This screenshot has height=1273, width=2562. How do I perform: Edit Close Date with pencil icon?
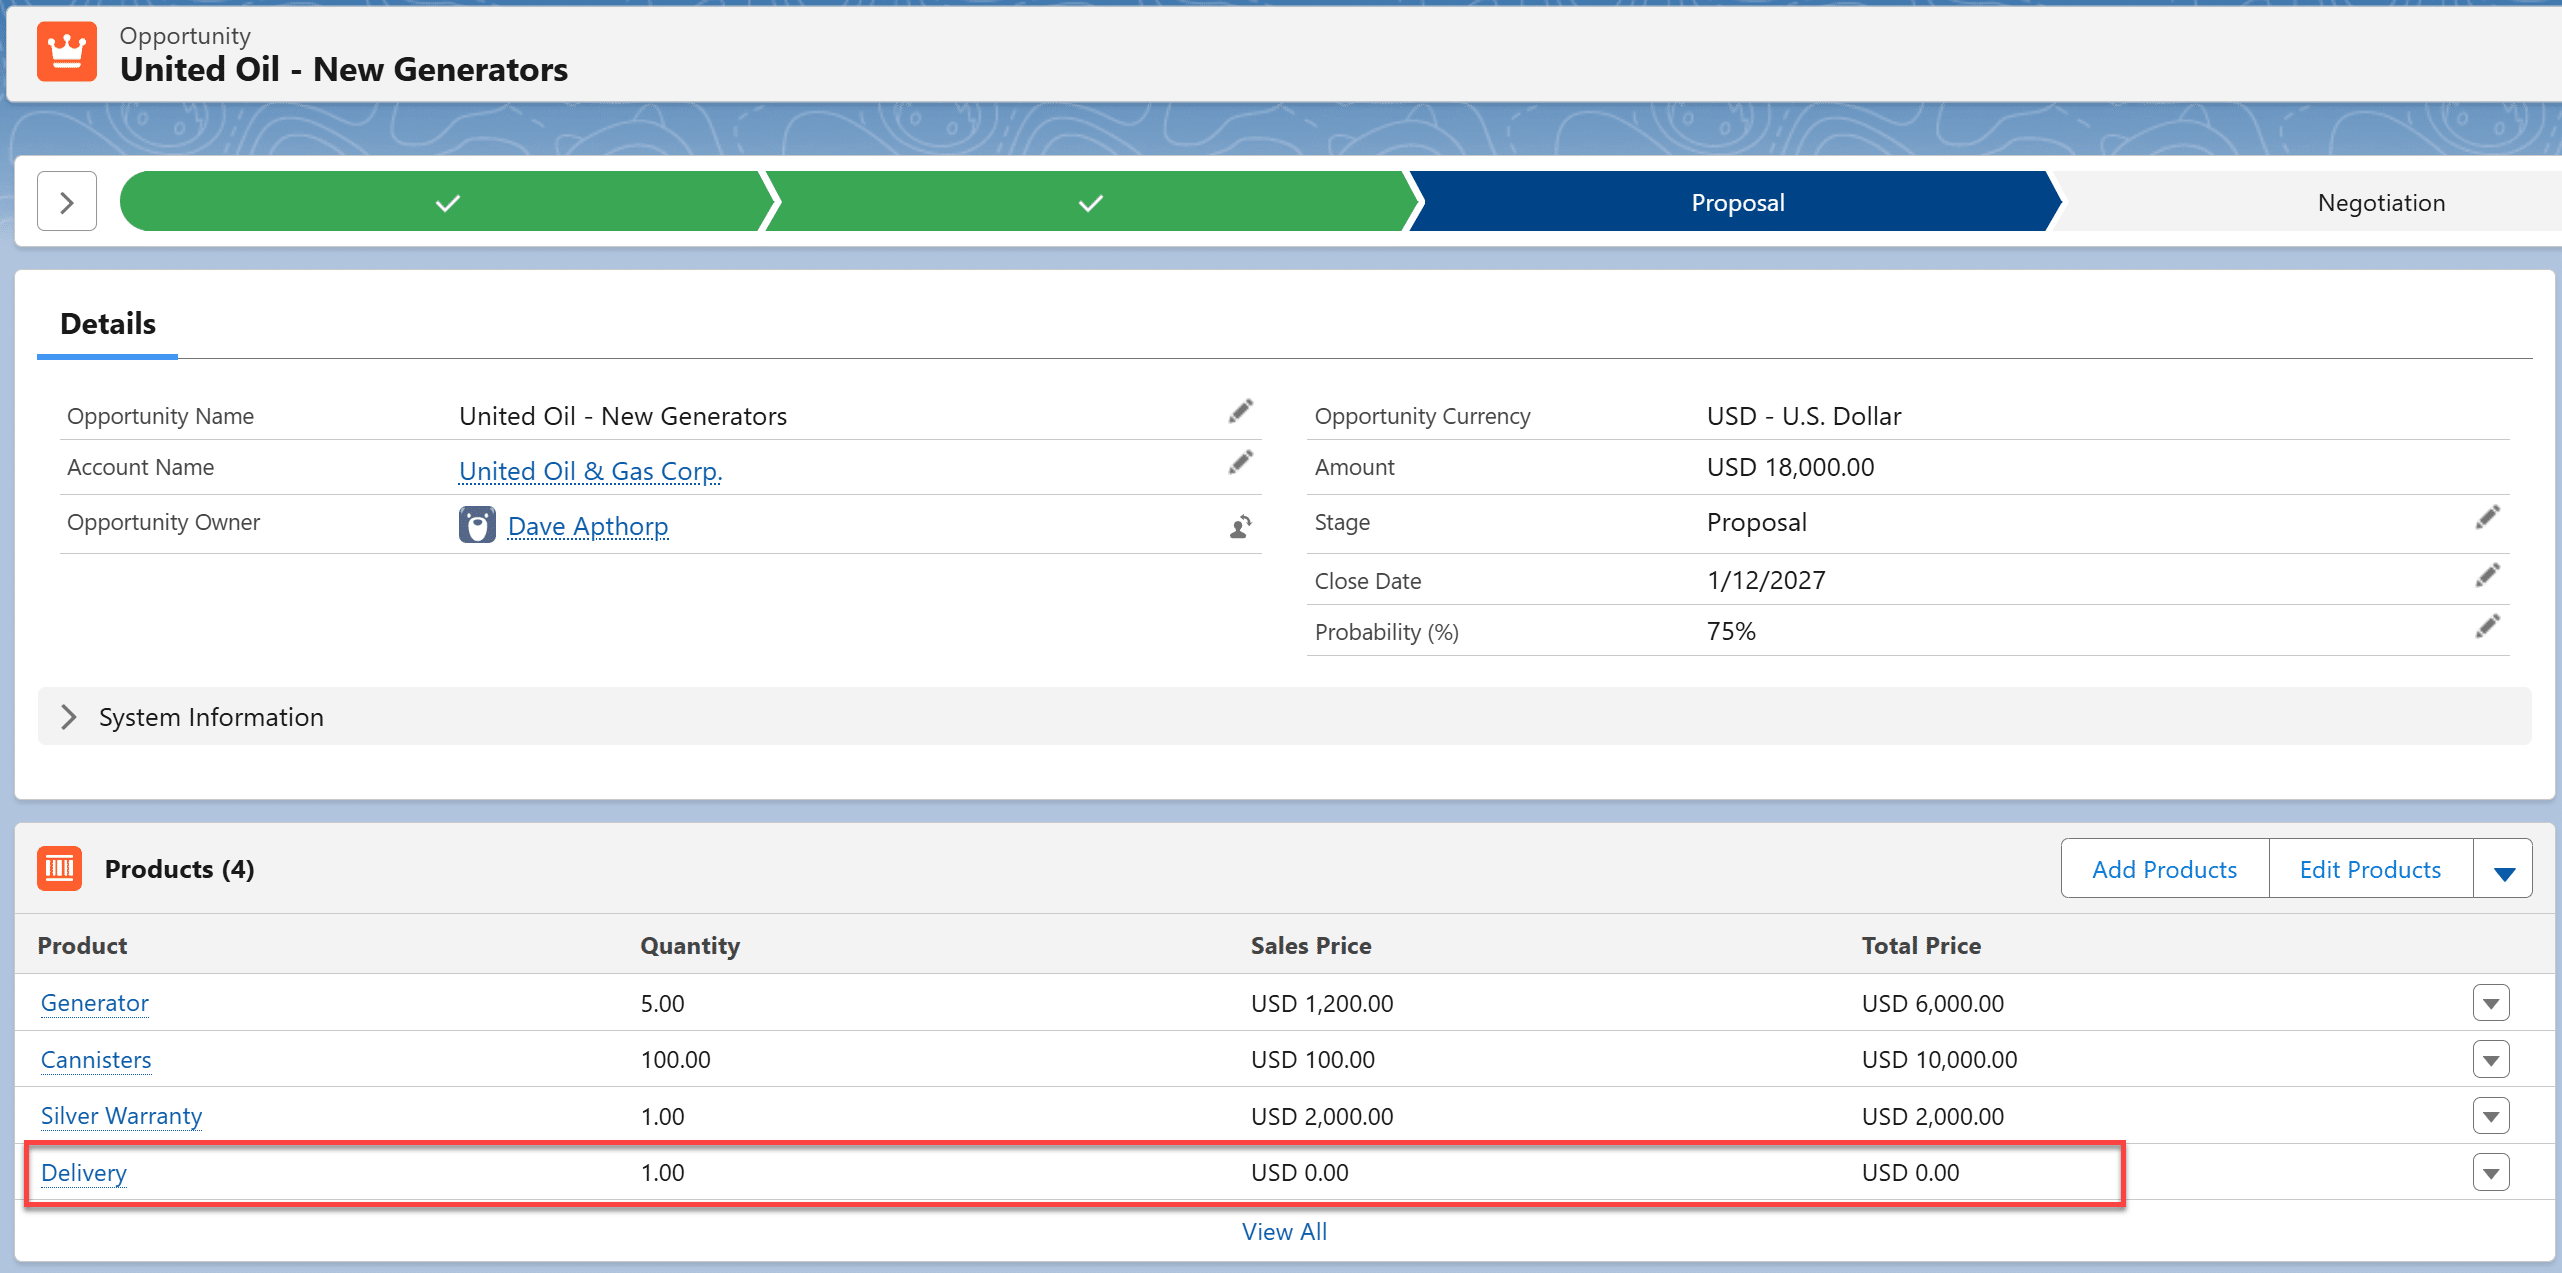[2487, 576]
